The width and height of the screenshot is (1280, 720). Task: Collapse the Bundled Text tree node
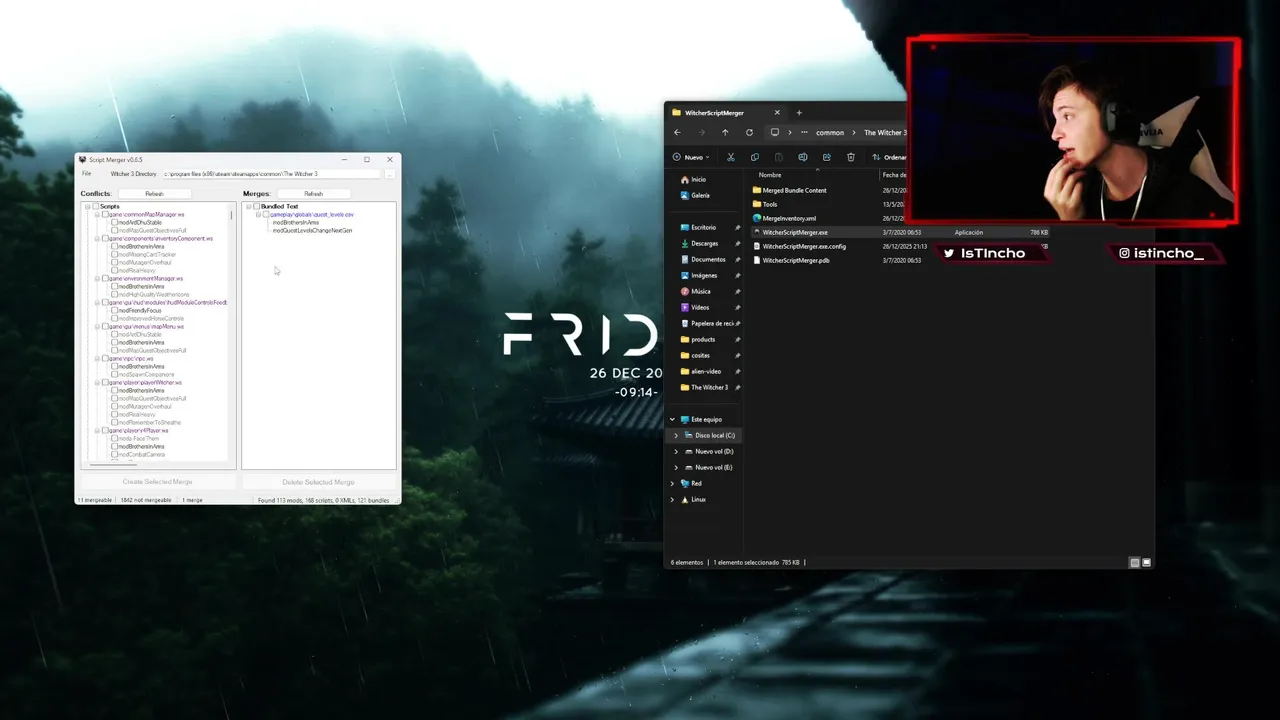[250, 206]
